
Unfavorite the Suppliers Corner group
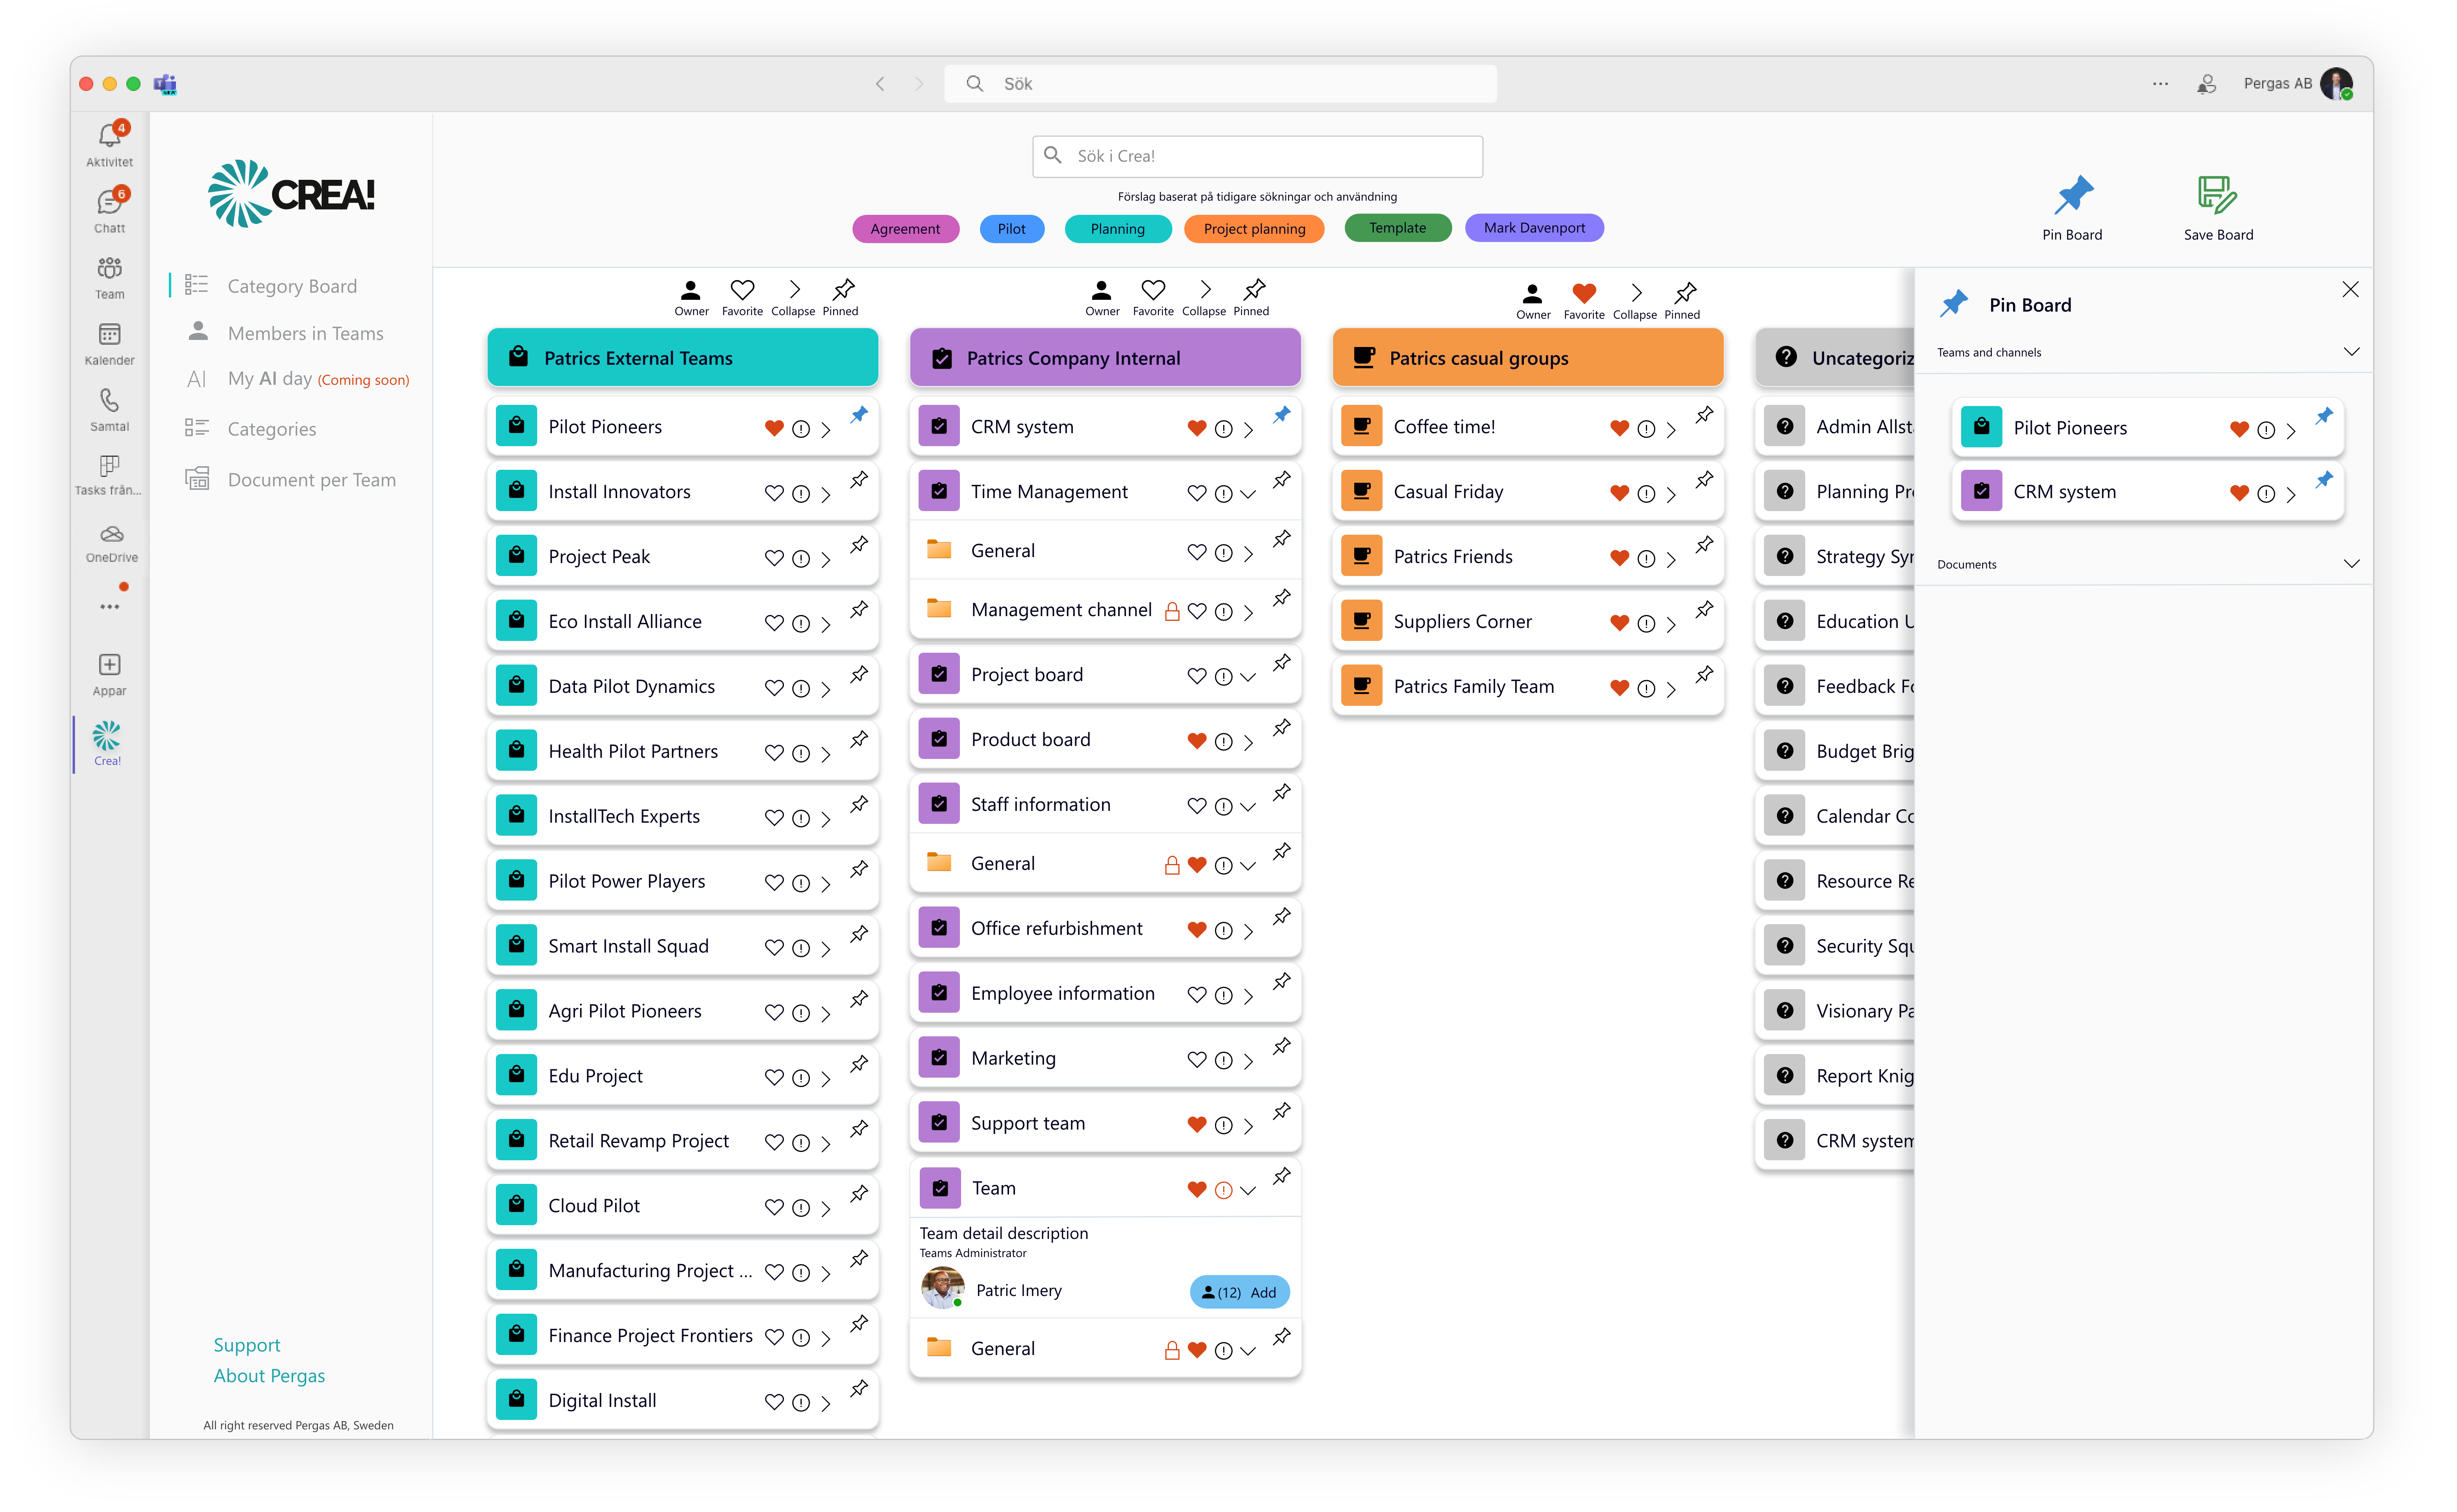click(1620, 624)
